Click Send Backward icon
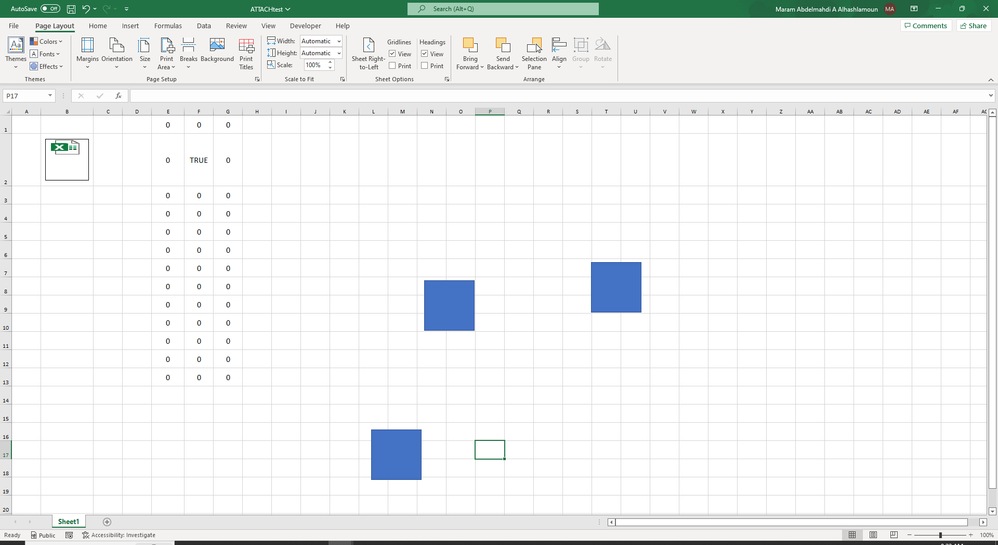 coord(503,45)
